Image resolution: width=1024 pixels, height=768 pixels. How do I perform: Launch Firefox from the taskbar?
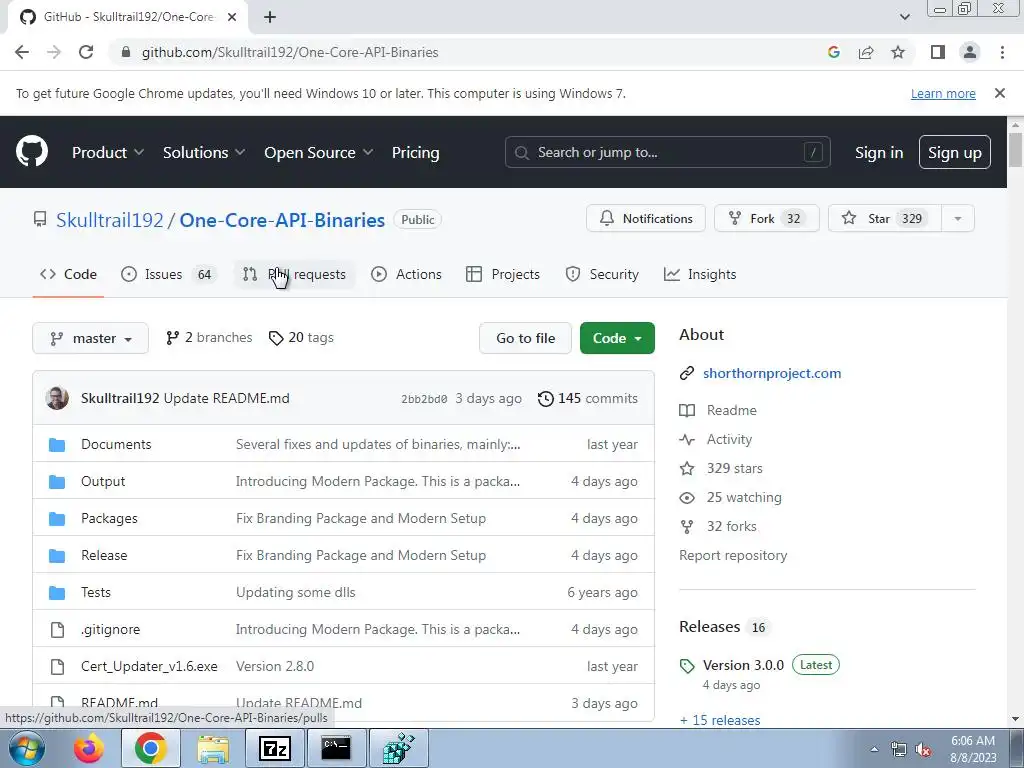point(89,748)
